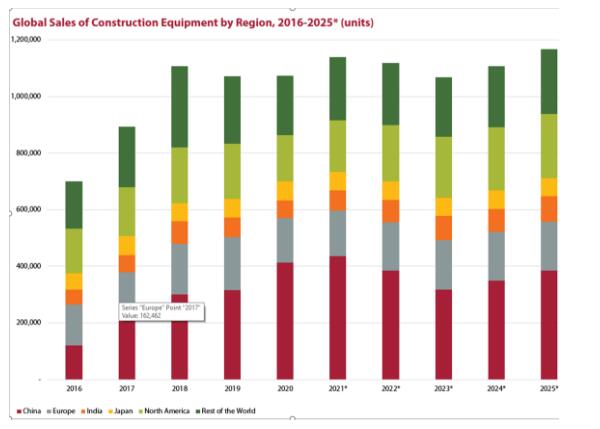Select the 2016 North America bar segment

pos(74,251)
